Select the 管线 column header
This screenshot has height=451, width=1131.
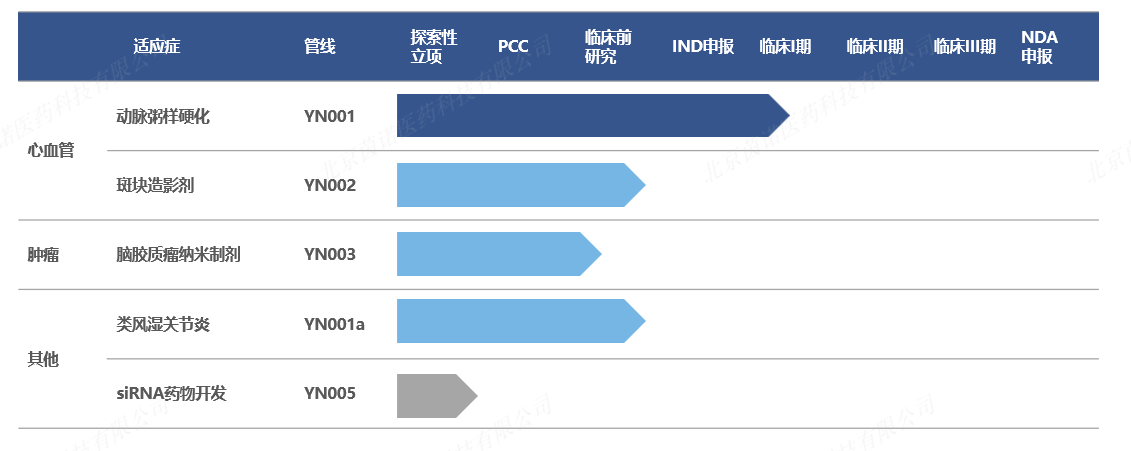[x=320, y=47]
